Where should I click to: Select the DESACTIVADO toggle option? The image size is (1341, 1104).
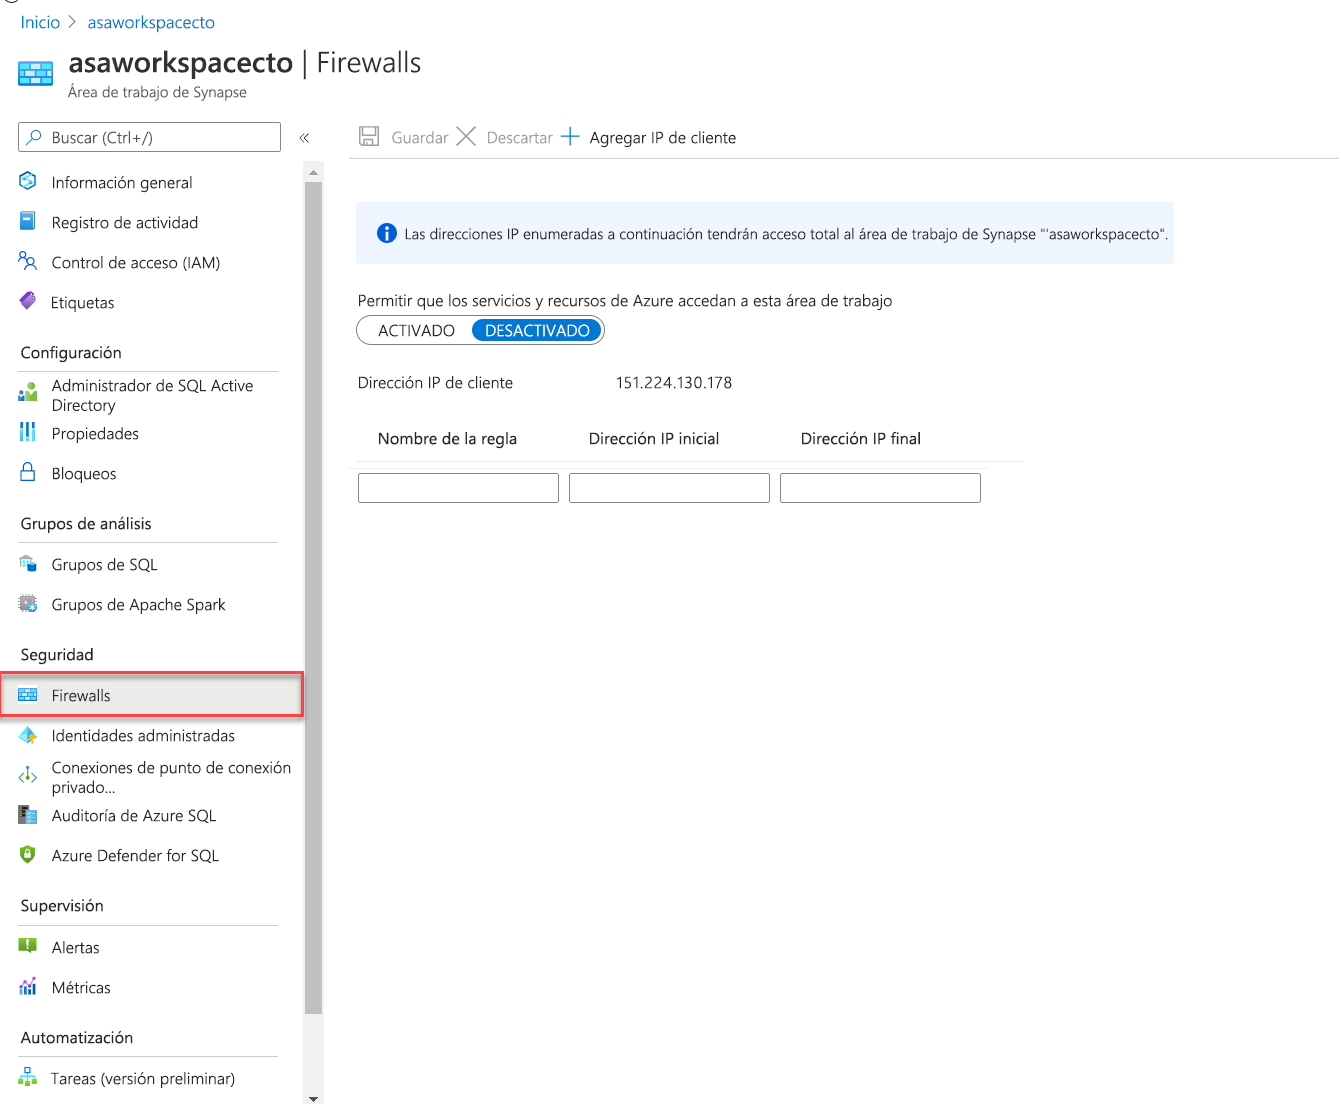pyautogui.click(x=537, y=330)
